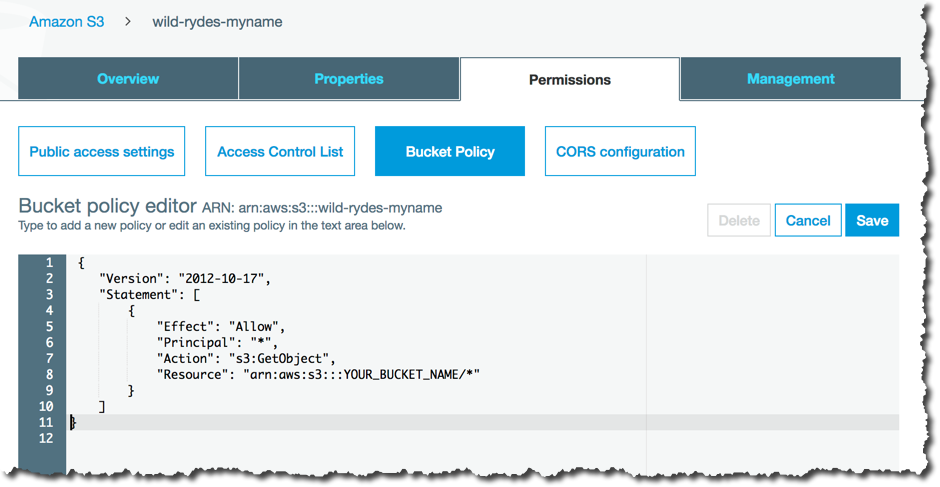Image resolution: width=940 pixels, height=487 pixels.
Task: Click the closing brace on line 11
Action: coord(73,422)
